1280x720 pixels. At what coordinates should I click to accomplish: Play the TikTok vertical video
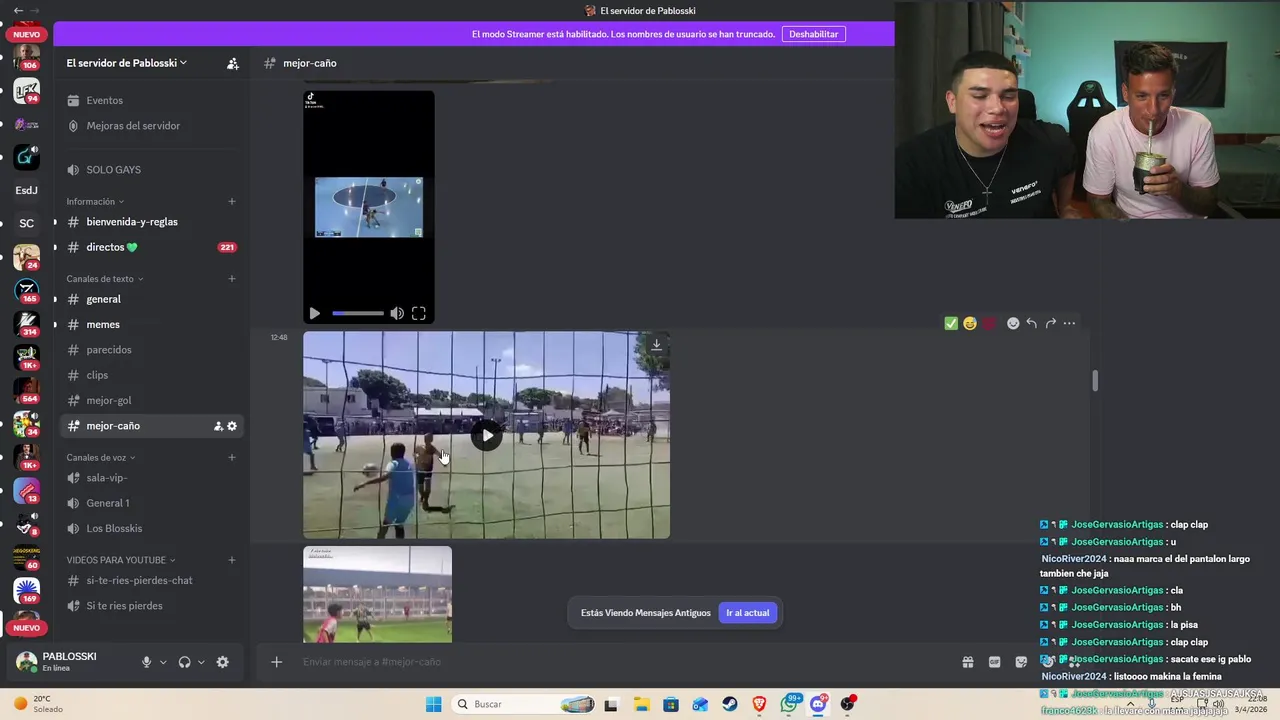pos(314,313)
